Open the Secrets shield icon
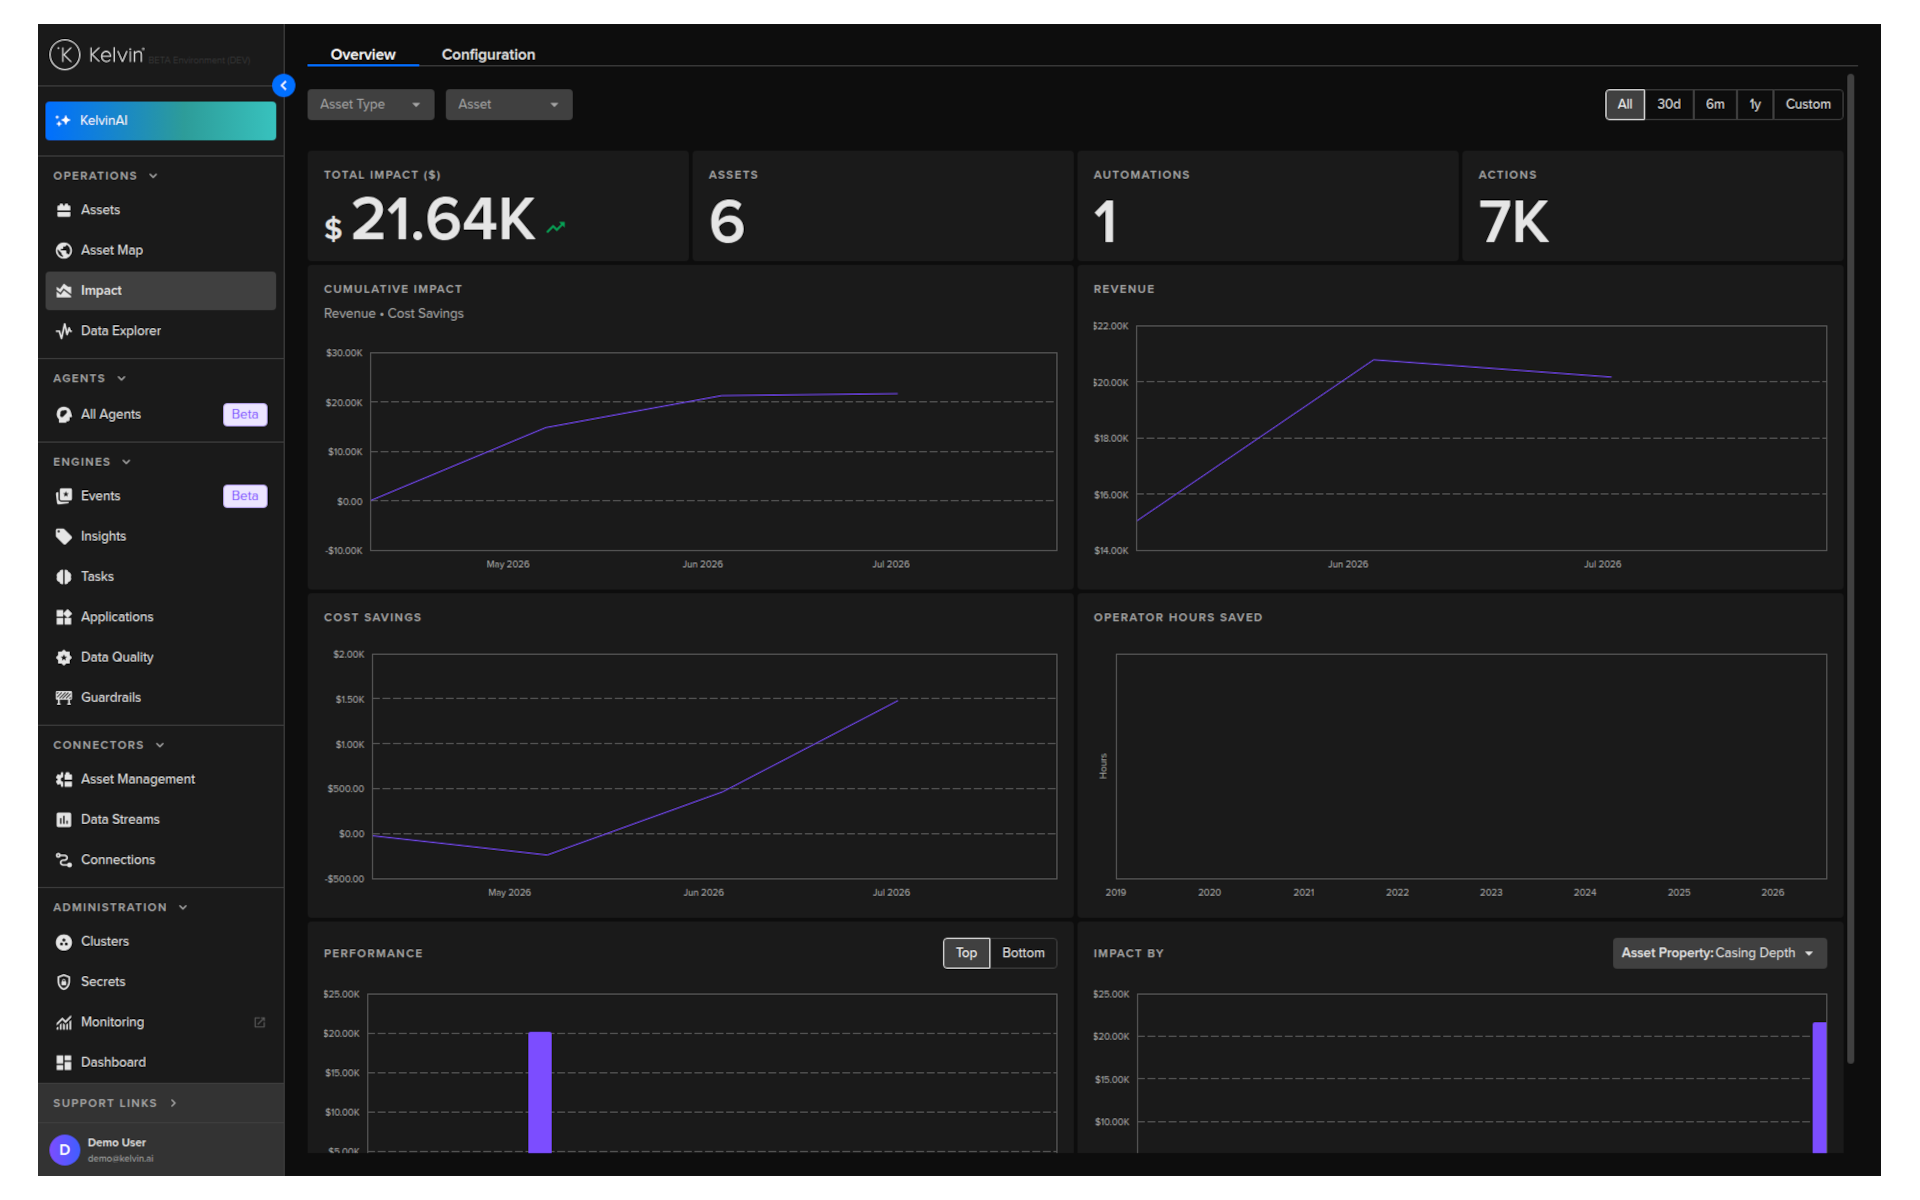The image size is (1920, 1200). click(64, 982)
